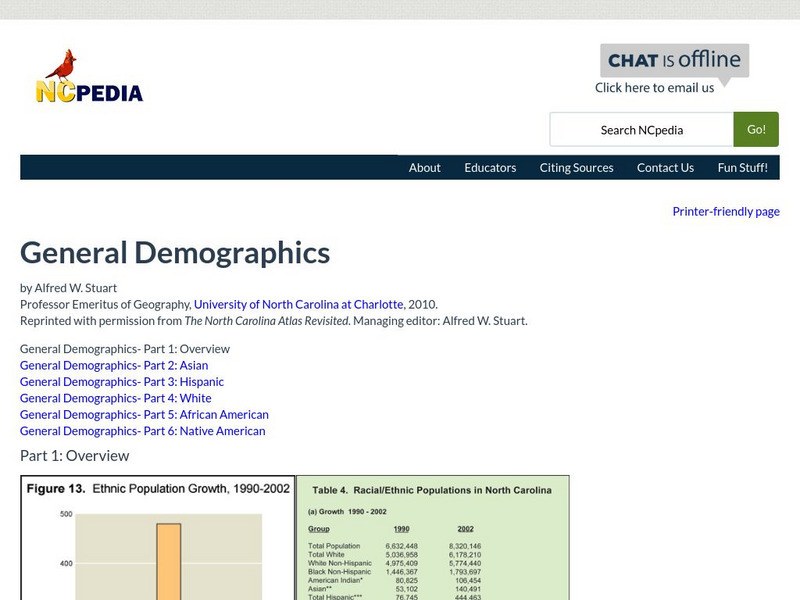The image size is (800, 600).
Task: Open the About menu item
Action: 424,167
